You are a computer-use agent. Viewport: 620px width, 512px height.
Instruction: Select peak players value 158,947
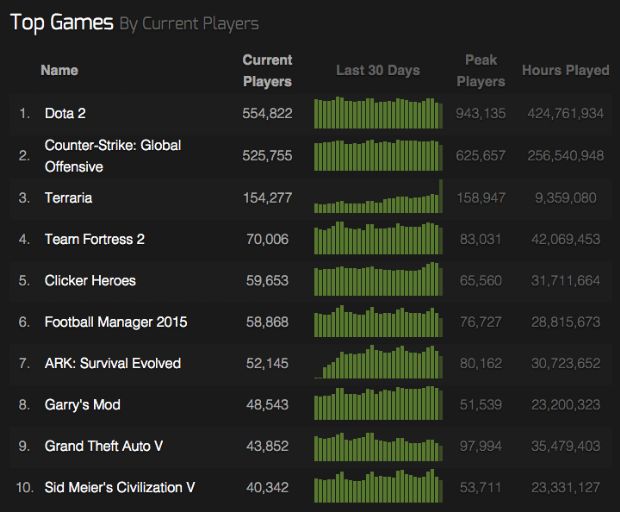coord(481,198)
